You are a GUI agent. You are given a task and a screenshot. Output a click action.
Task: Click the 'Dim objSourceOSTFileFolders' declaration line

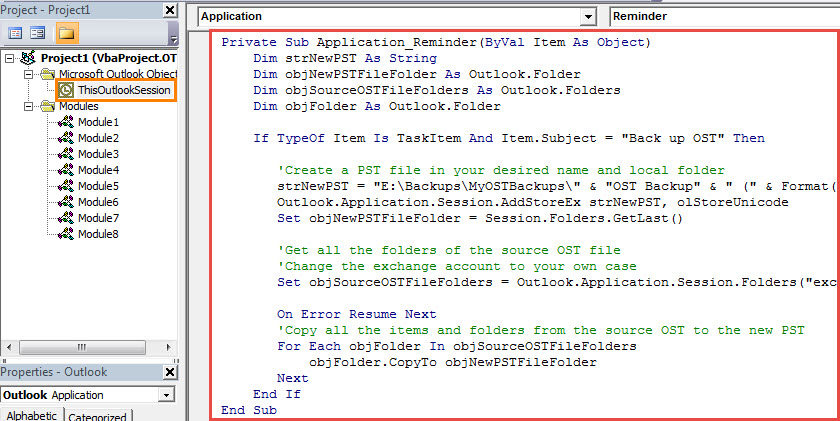[437, 91]
